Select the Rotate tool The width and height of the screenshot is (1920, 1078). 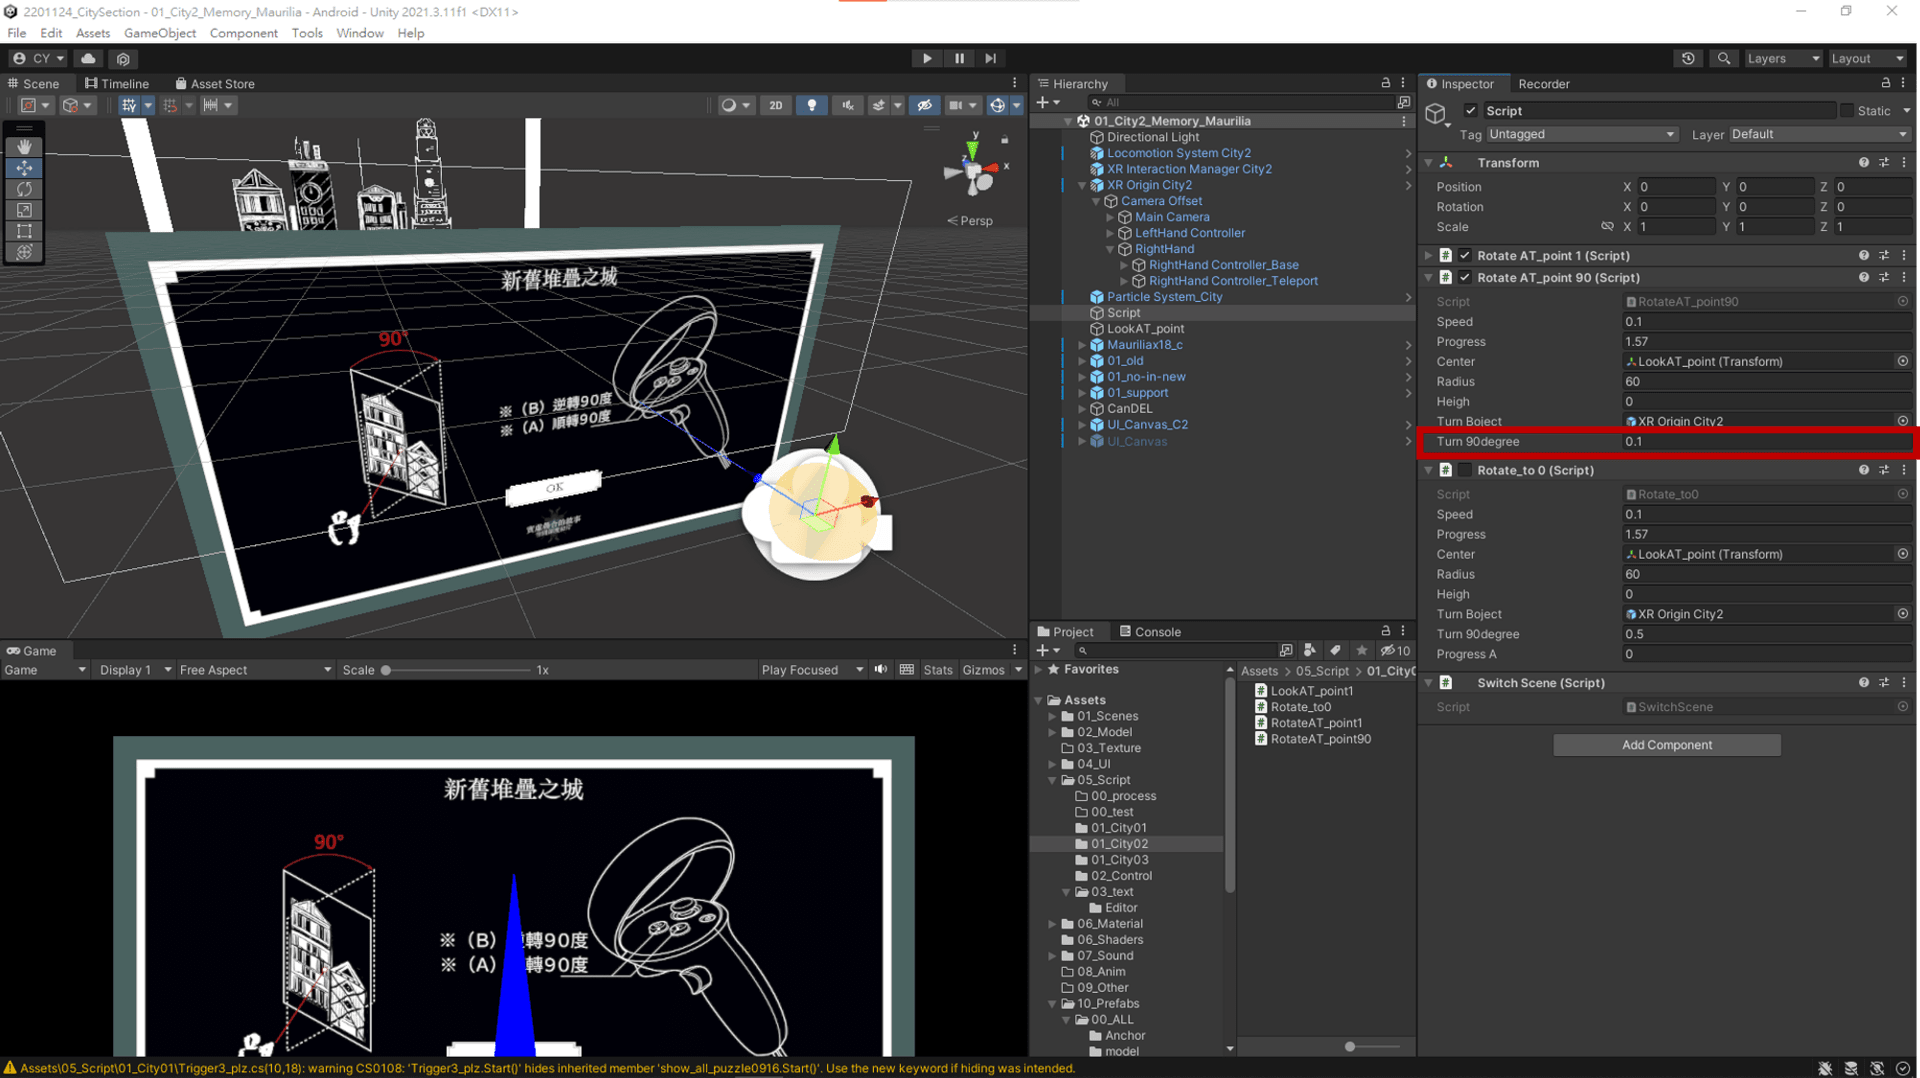(24, 189)
